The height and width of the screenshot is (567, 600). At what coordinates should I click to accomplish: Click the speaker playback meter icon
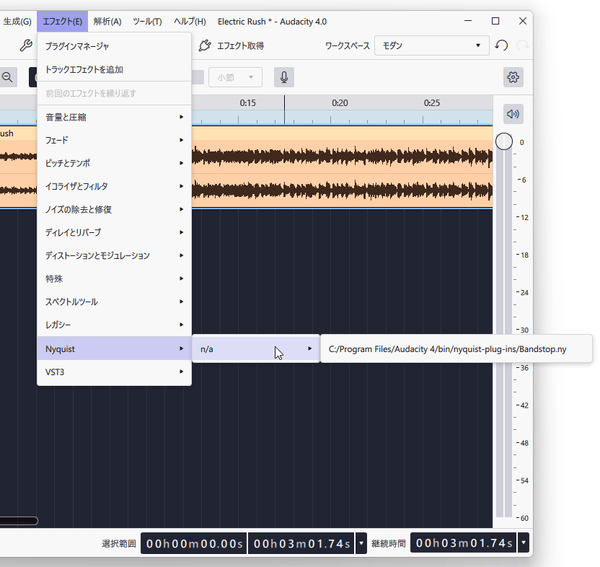[513, 114]
